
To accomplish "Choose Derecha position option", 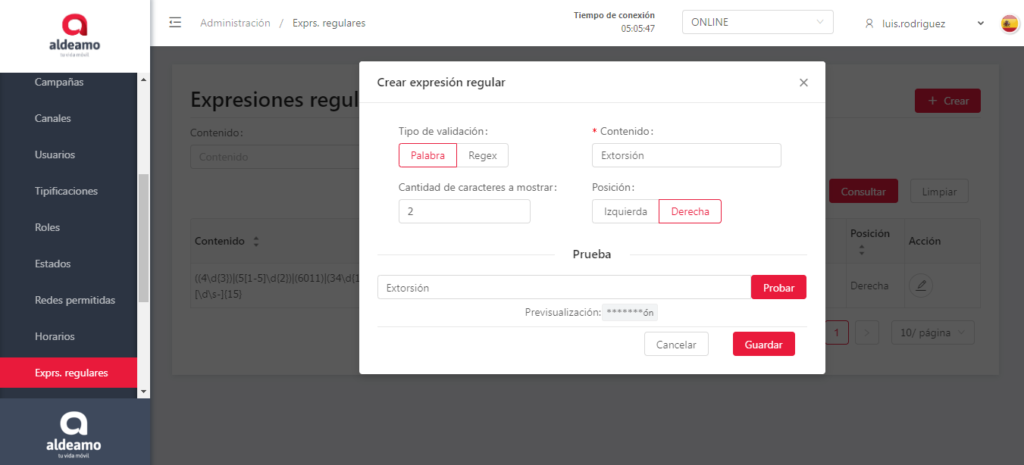I will tap(690, 211).
